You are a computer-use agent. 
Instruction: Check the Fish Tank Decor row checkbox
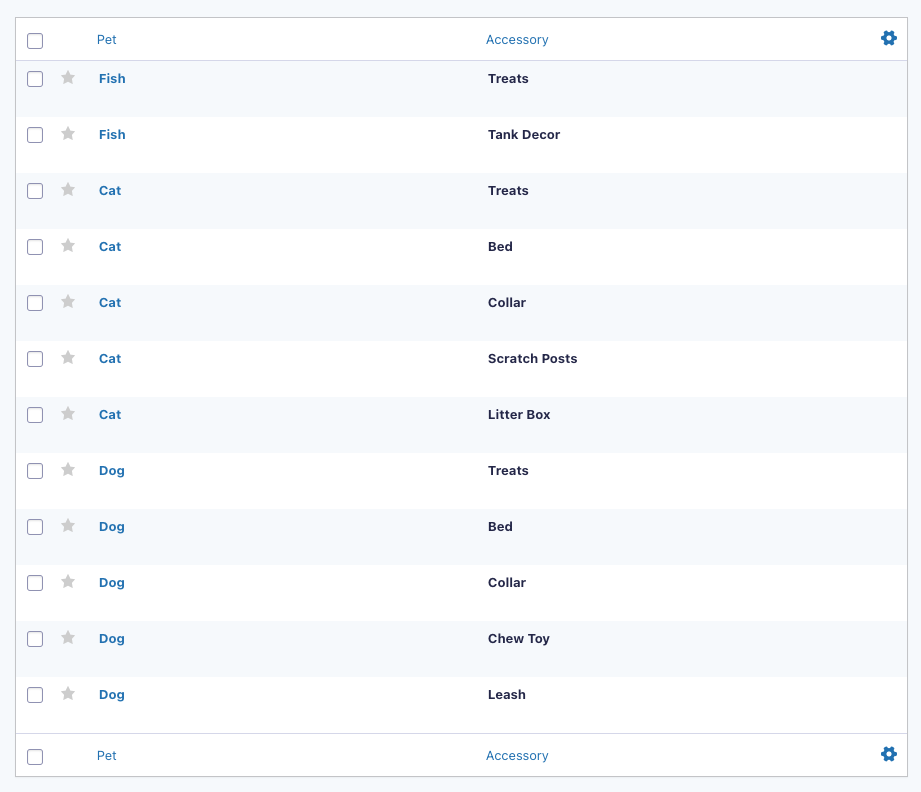[x=35, y=135]
